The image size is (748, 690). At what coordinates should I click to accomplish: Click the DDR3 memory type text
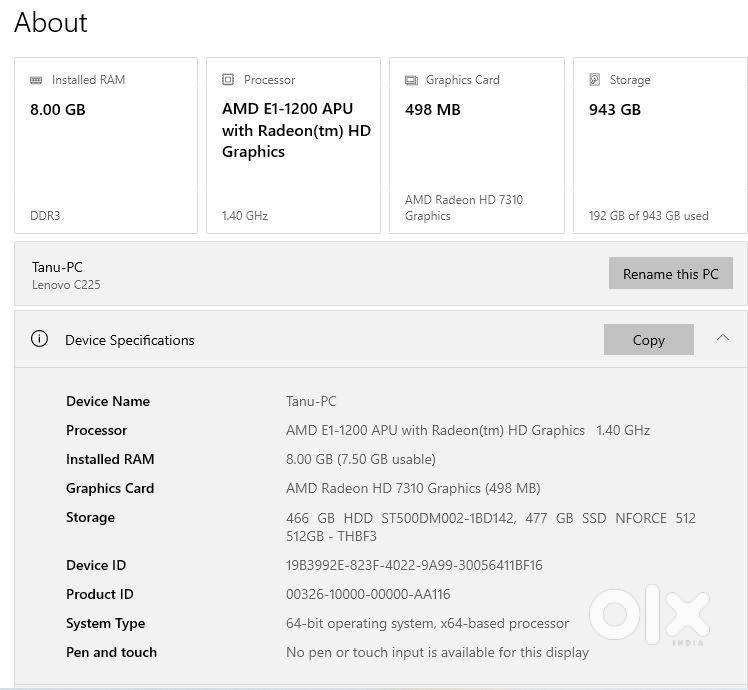pyautogui.click(x=45, y=216)
